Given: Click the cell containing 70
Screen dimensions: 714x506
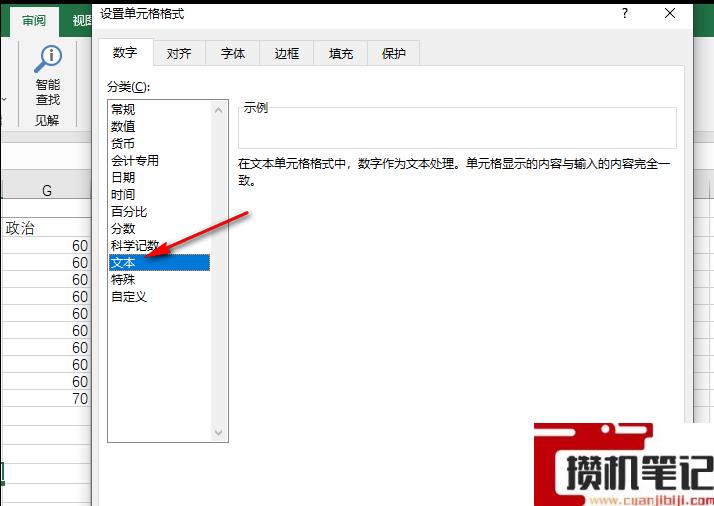Looking at the screenshot, I should click(47, 399).
